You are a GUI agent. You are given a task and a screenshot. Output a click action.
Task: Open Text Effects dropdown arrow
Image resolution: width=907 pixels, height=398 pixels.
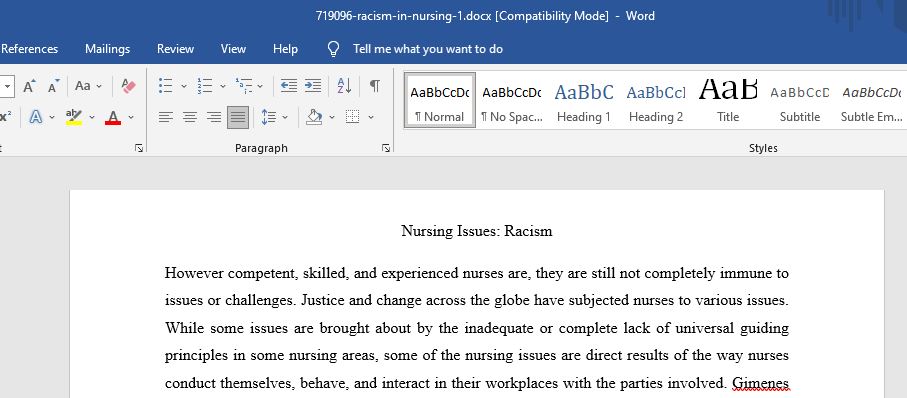[52, 117]
